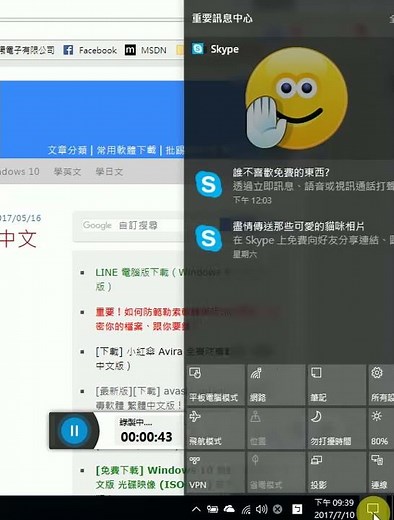The width and height of the screenshot is (394, 520).
Task: Open the Skype waving emoticon image
Action: [297, 99]
